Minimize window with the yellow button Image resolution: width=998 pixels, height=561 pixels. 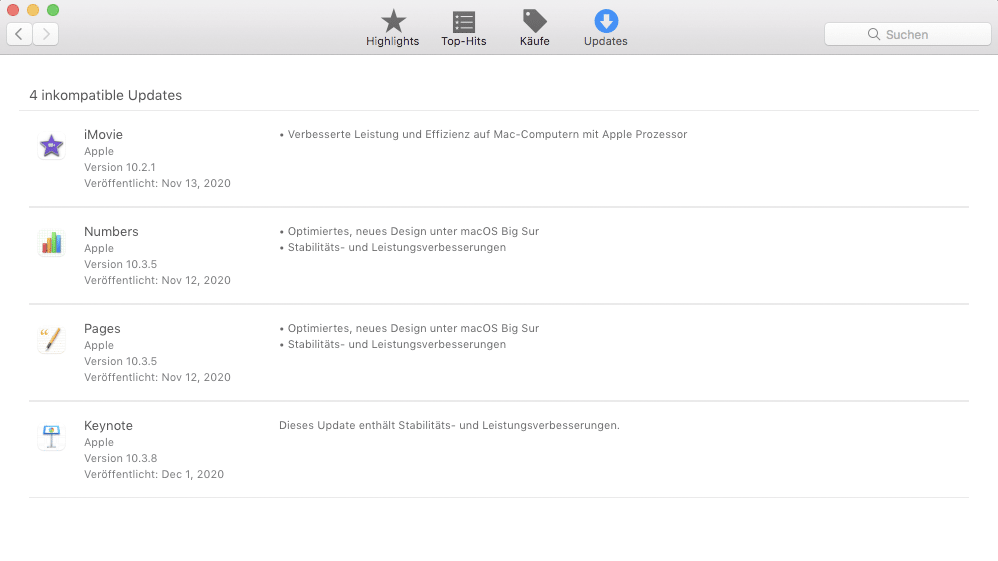tap(33, 10)
